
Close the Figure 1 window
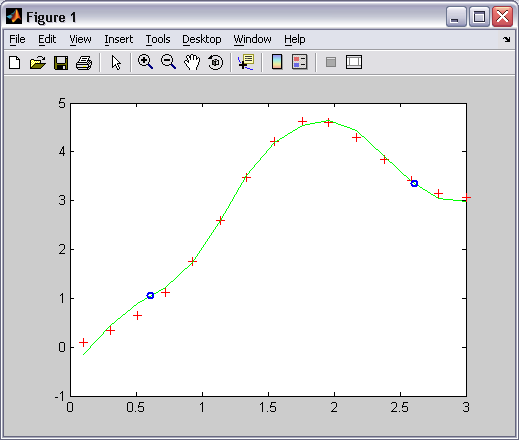point(502,17)
